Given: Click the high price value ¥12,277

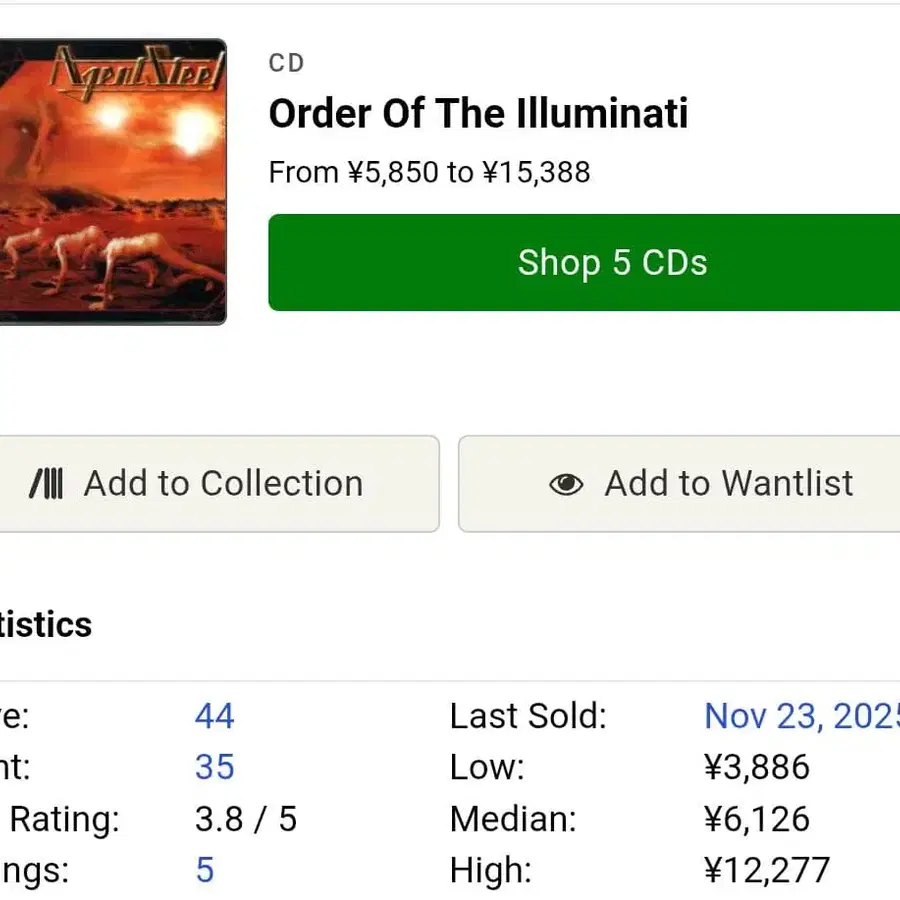Looking at the screenshot, I should pos(767,870).
